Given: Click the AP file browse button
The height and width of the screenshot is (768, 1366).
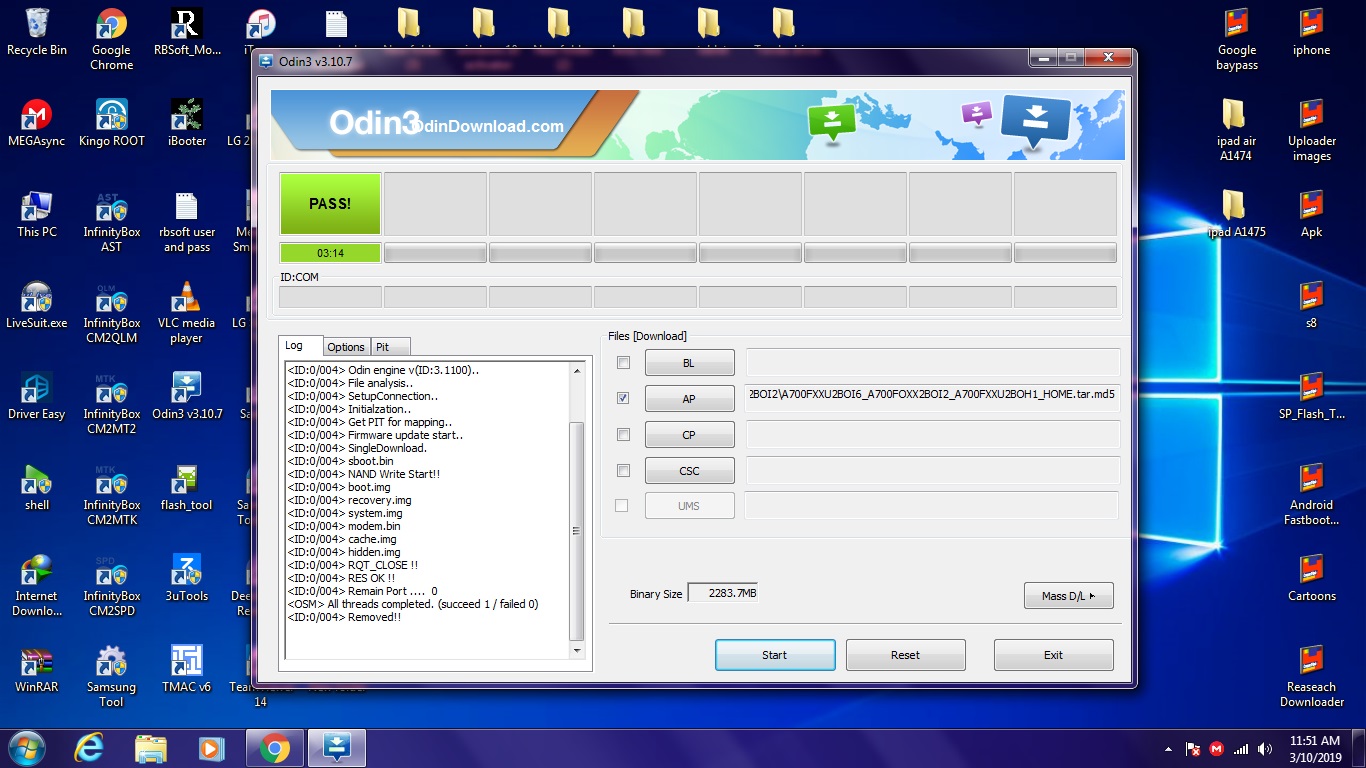Looking at the screenshot, I should click(689, 398).
